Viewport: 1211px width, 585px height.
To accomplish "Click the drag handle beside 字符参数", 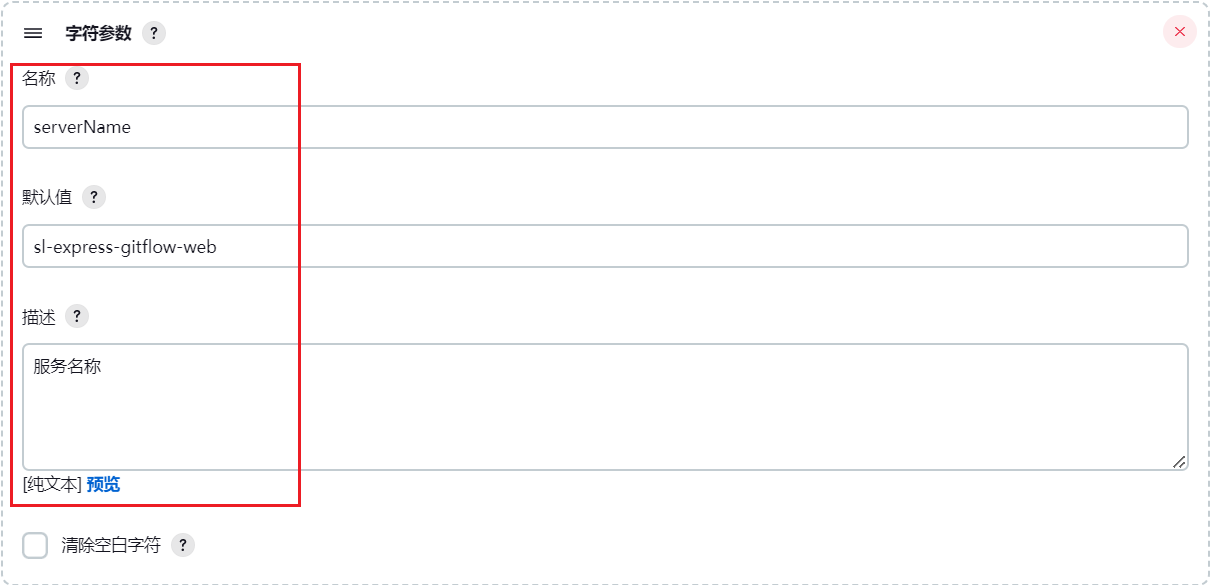I will click(x=33, y=33).
